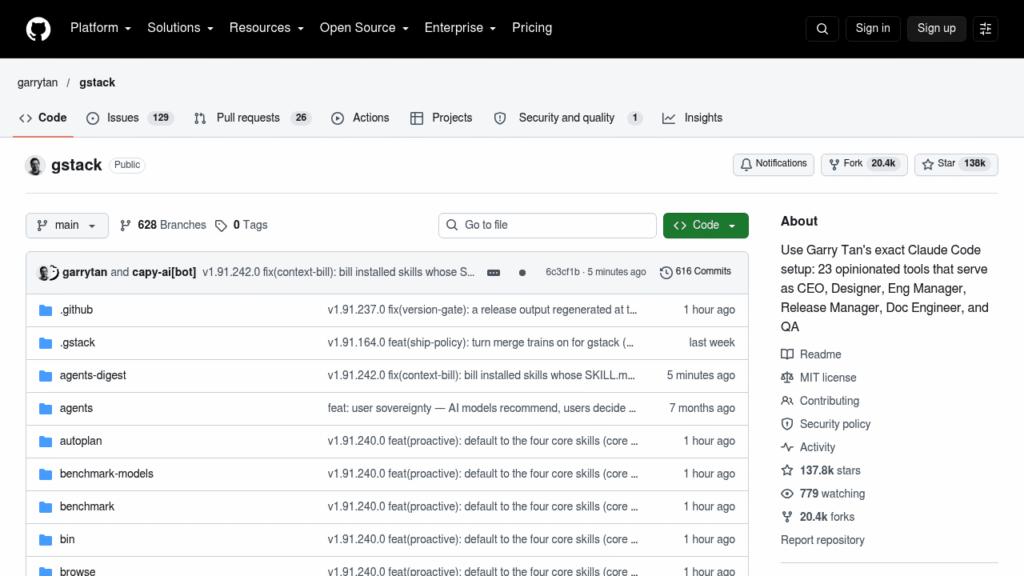Click the autoplan folder icon
The image size is (1024, 576).
click(45, 441)
